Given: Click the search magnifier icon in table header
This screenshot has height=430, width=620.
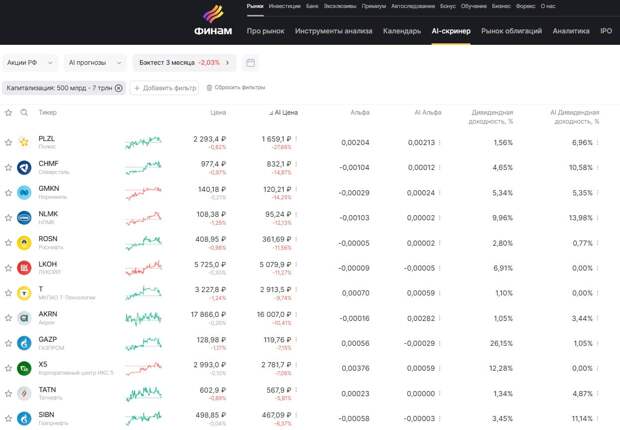Looking at the screenshot, I should [24, 113].
